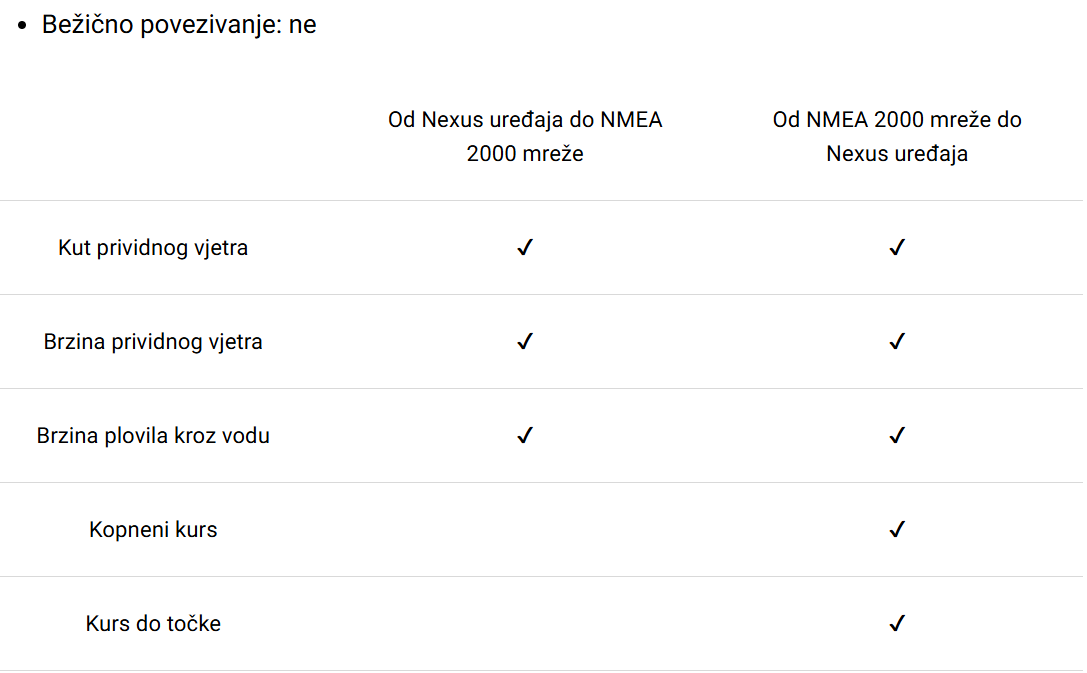1087x673 pixels.
Task: Click Brzina prividnog vjetra checkmark in NMEA-to-Nexus column
Action: pos(896,341)
